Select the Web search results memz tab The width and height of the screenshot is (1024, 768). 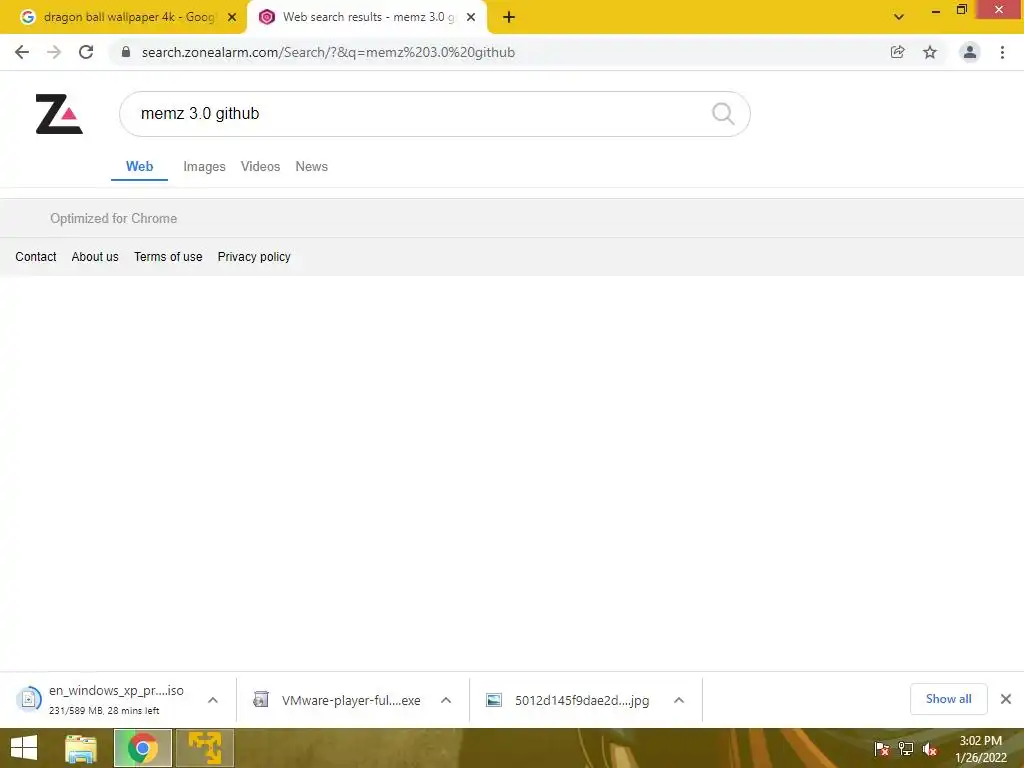coord(369,17)
